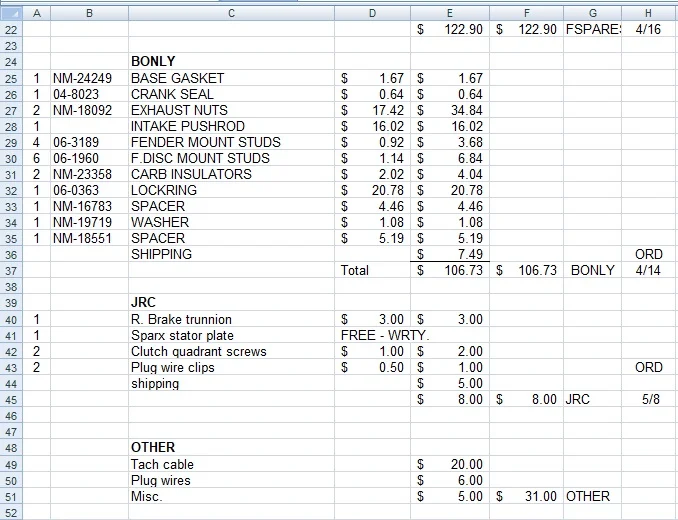The height and width of the screenshot is (520, 678).
Task: Click the Total label cell
Action: (x=355, y=270)
